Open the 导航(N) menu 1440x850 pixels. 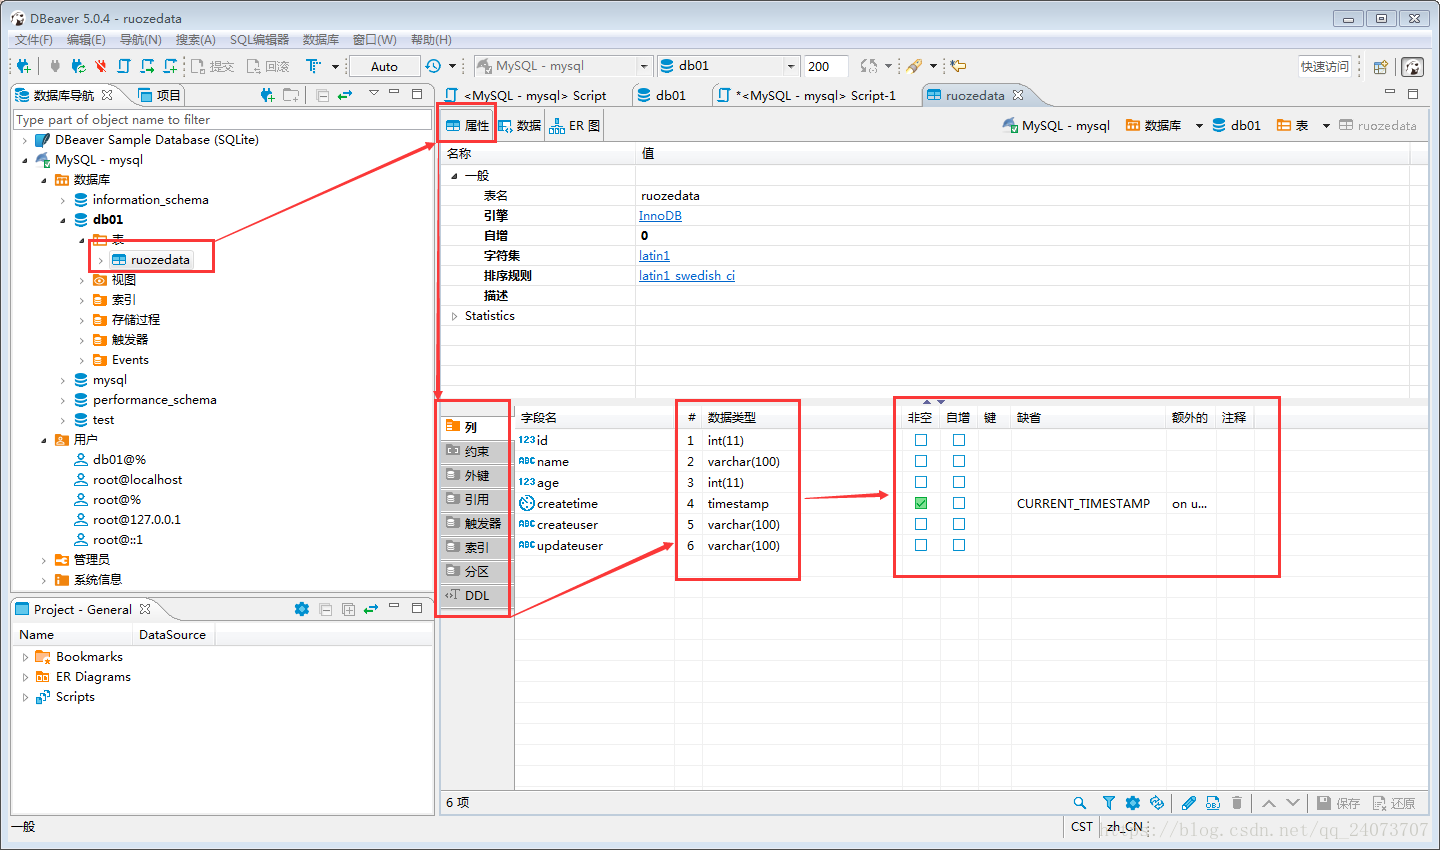pos(140,40)
